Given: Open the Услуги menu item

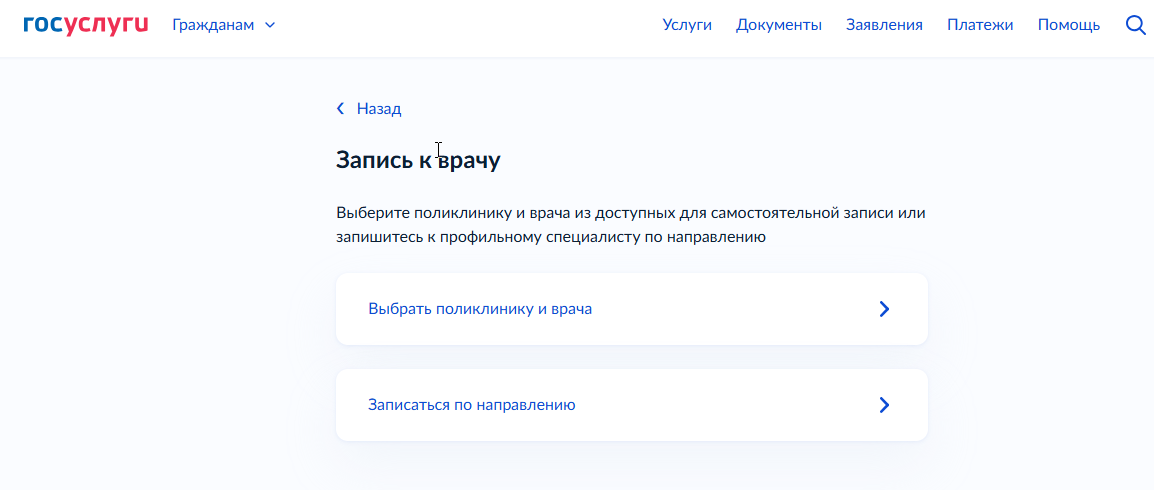Looking at the screenshot, I should (687, 25).
